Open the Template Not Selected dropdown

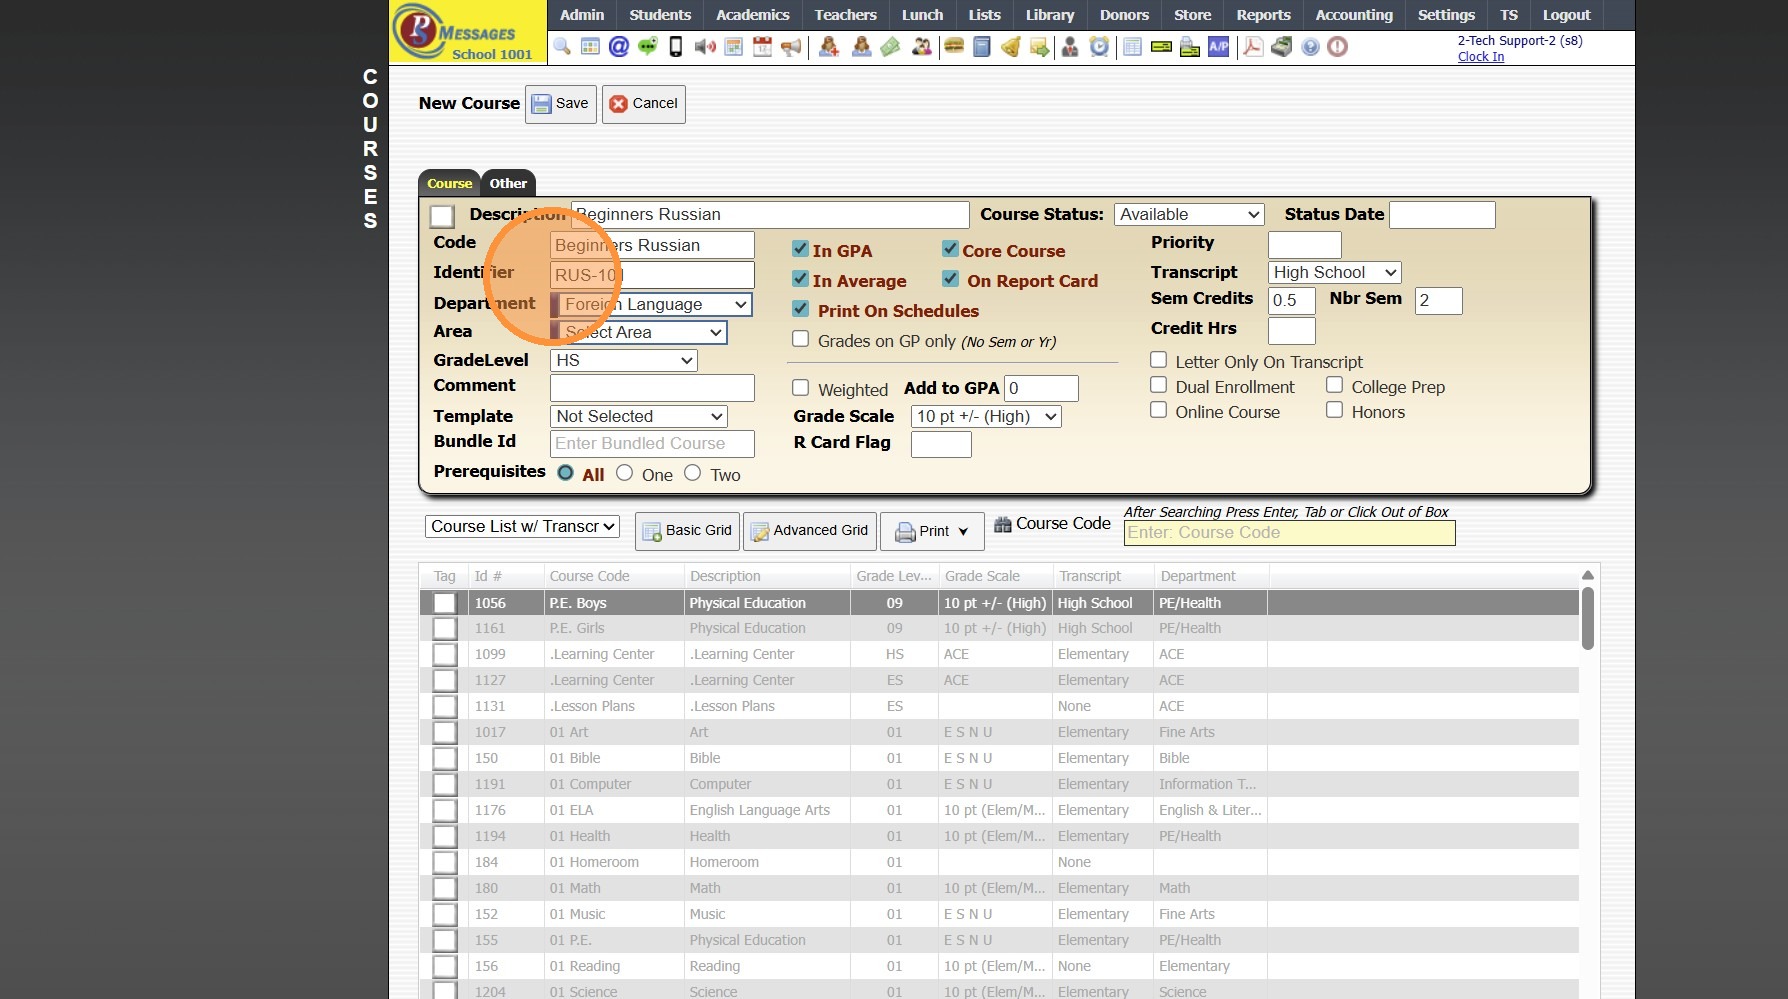[639, 416]
